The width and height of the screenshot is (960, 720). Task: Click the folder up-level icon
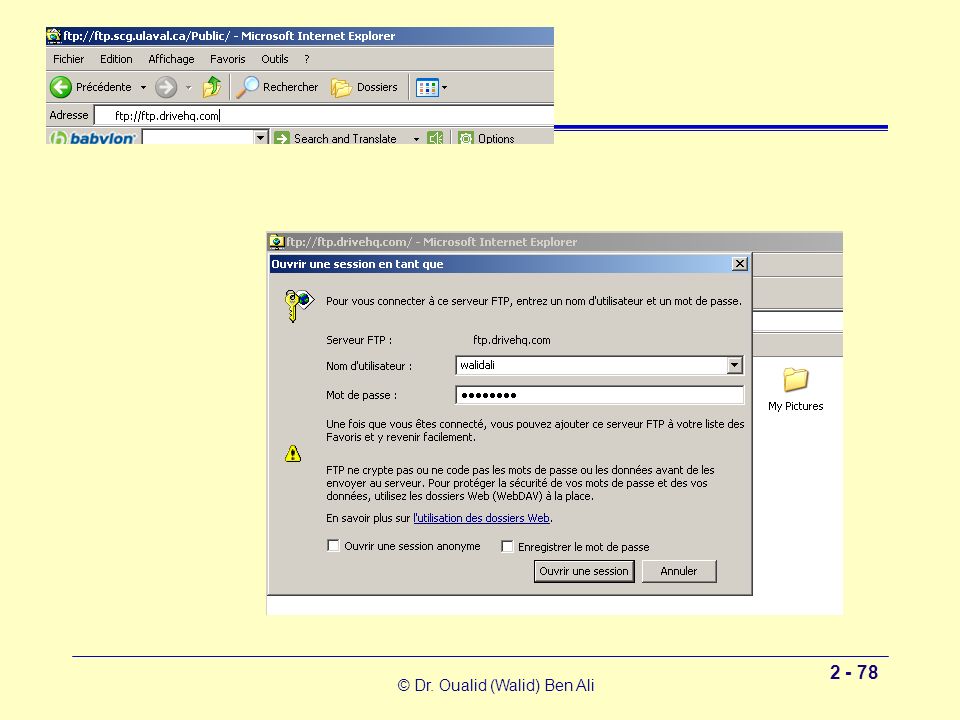(x=212, y=87)
